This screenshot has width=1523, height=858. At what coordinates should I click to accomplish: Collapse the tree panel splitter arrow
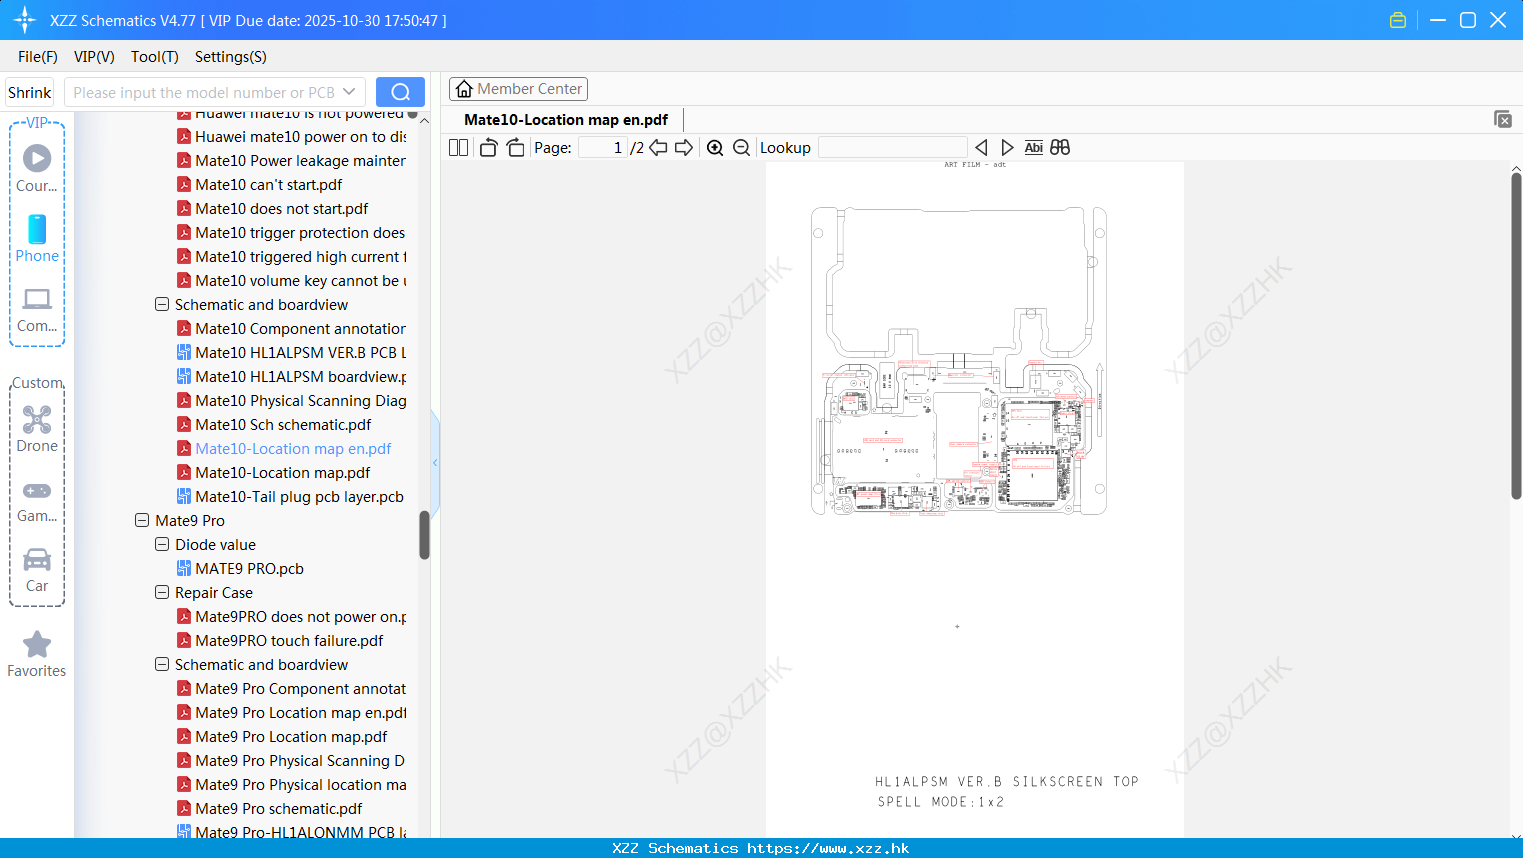[435, 462]
